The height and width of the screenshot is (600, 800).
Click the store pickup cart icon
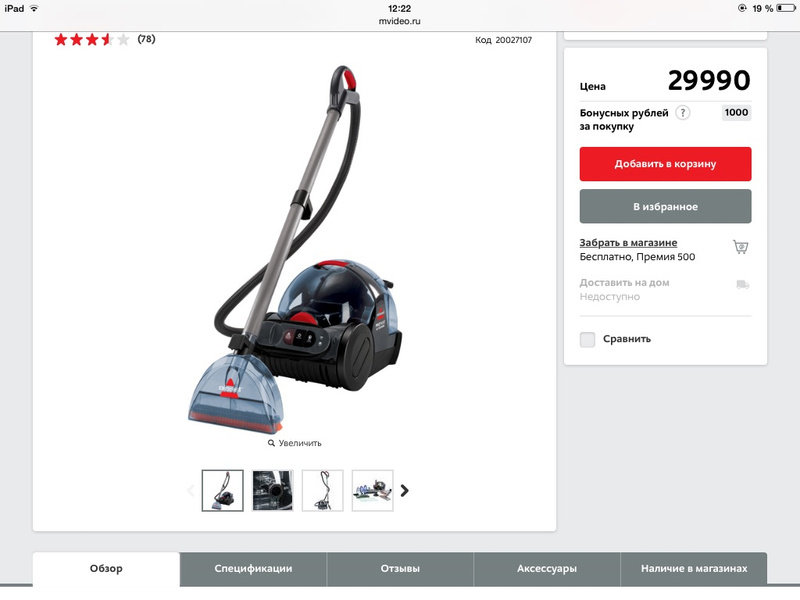[x=741, y=247]
